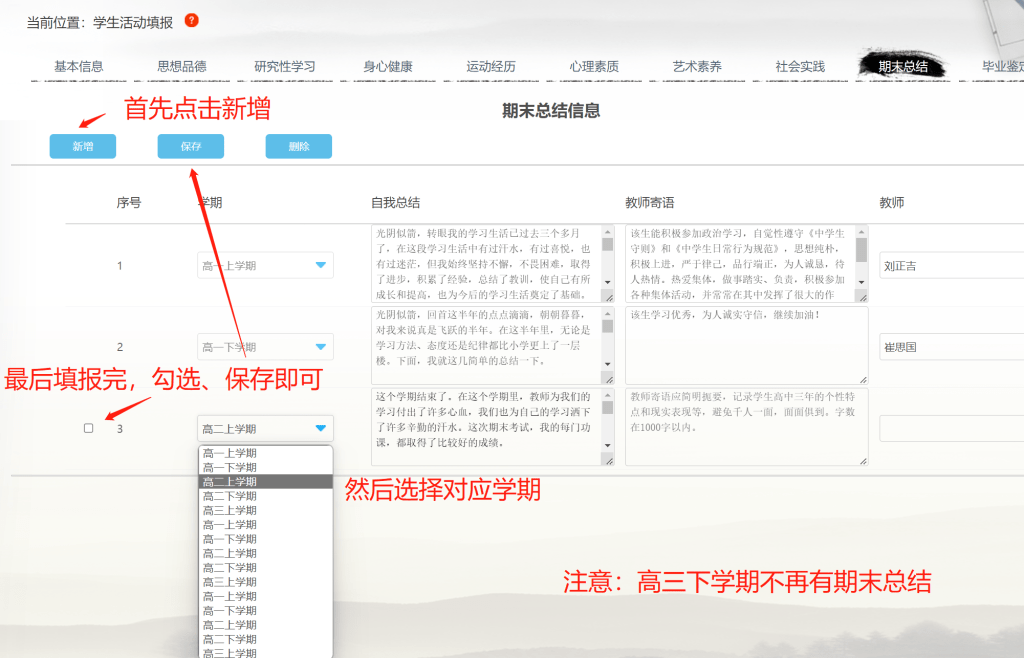Click the empty 教师 field in row 3
Screen dimensions: 1024x658
(950, 429)
